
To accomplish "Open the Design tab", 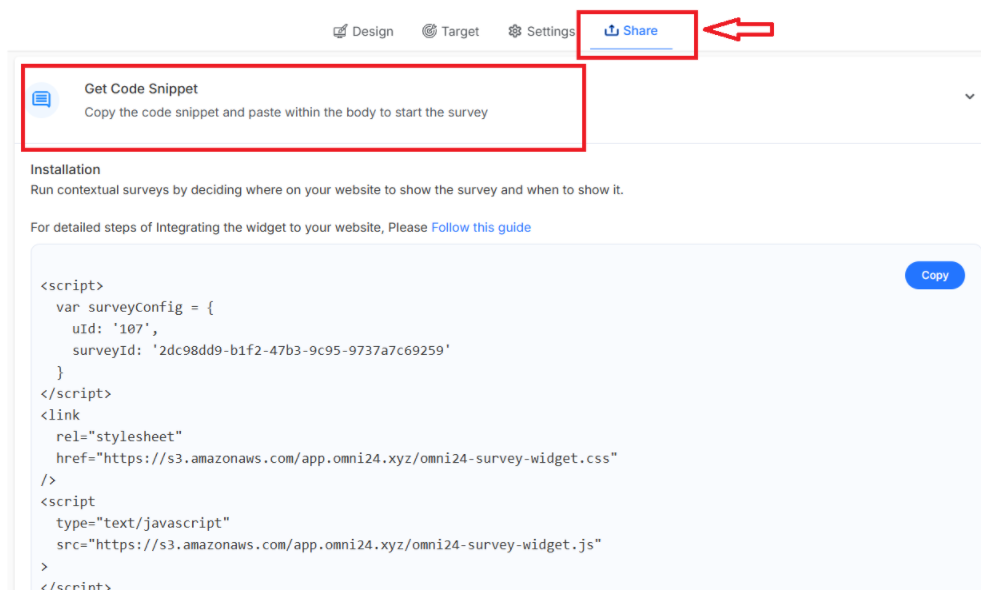I will coord(363,31).
